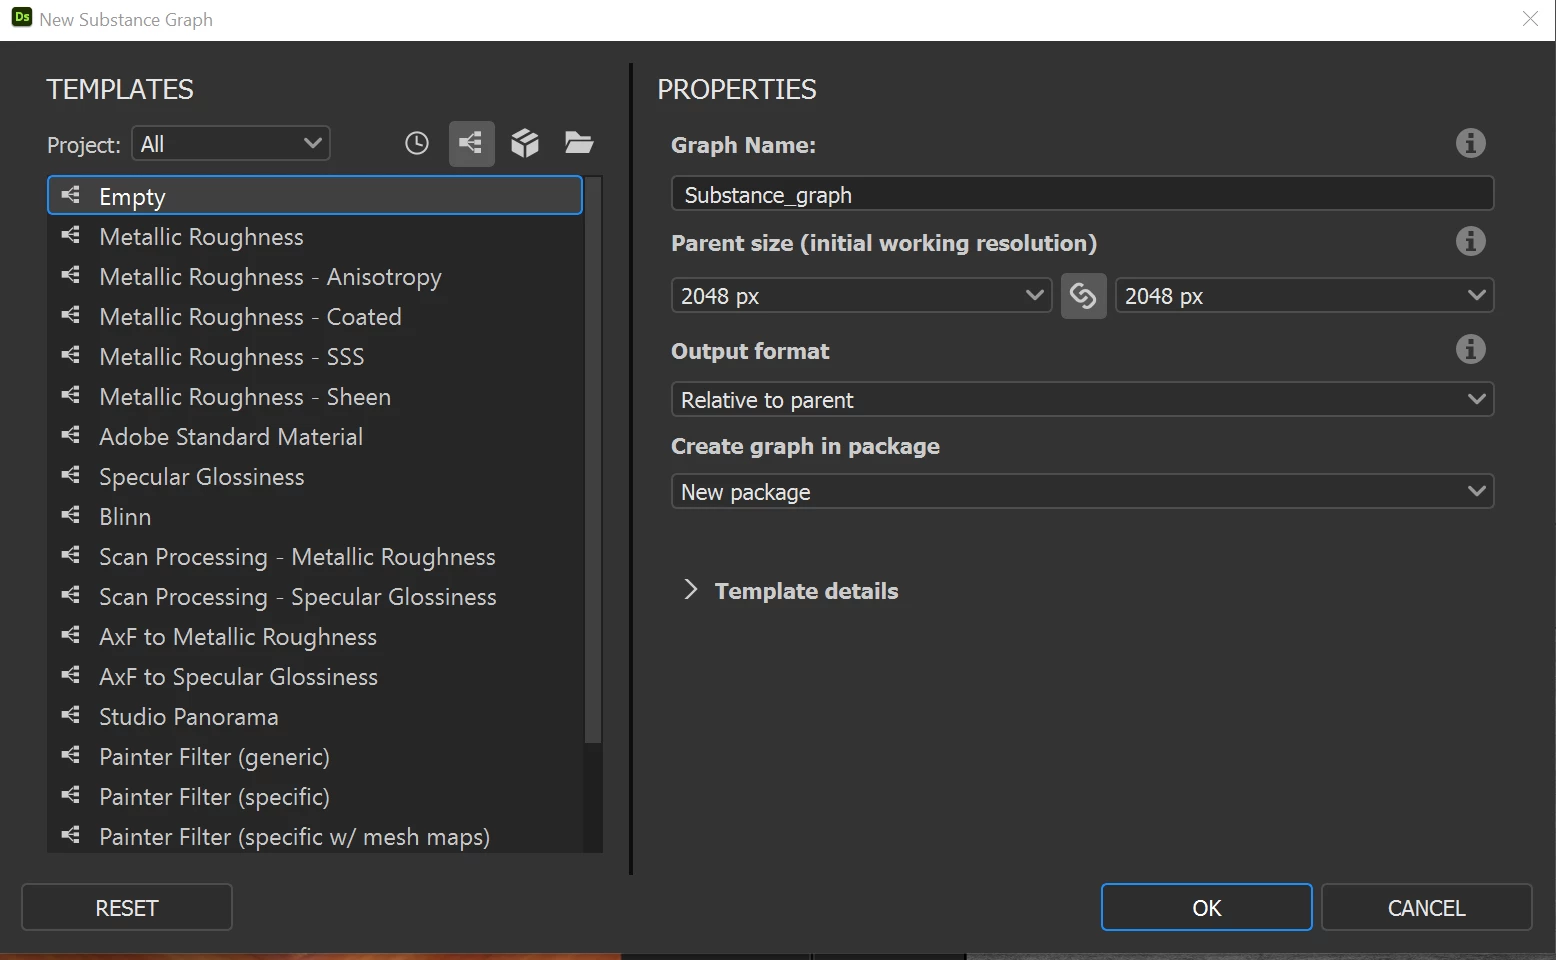
Task: Click the graph icon beside Empty
Action: click(70, 195)
